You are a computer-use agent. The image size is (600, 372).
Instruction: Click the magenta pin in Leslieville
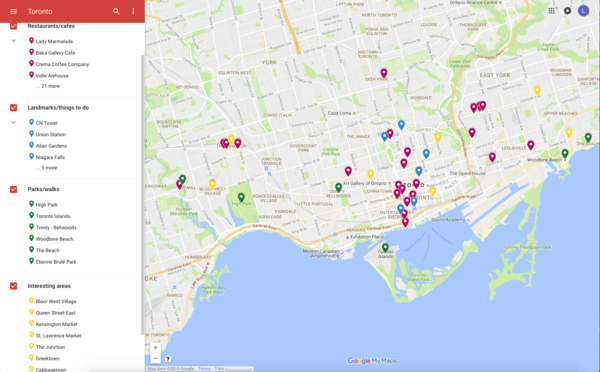[530, 145]
